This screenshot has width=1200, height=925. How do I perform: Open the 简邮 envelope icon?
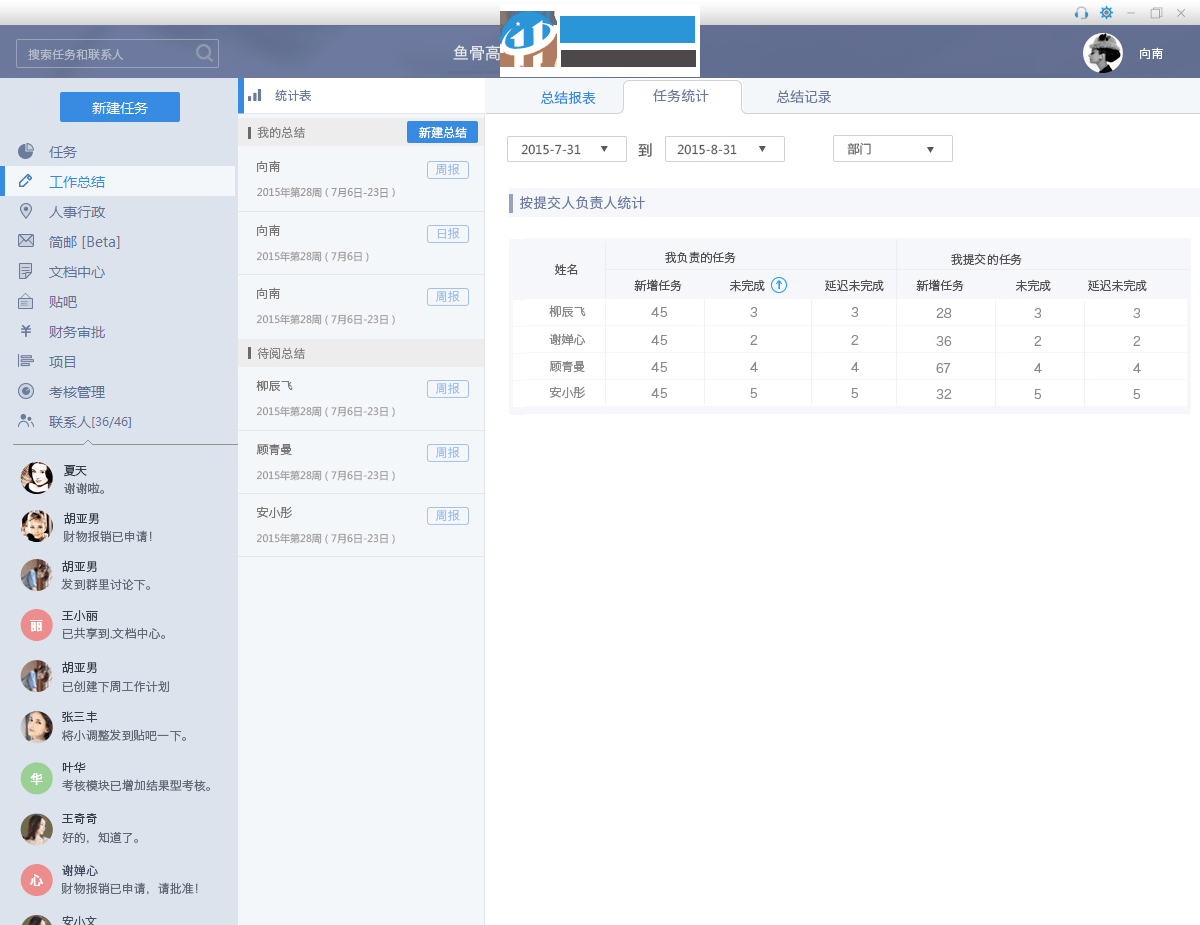point(26,241)
